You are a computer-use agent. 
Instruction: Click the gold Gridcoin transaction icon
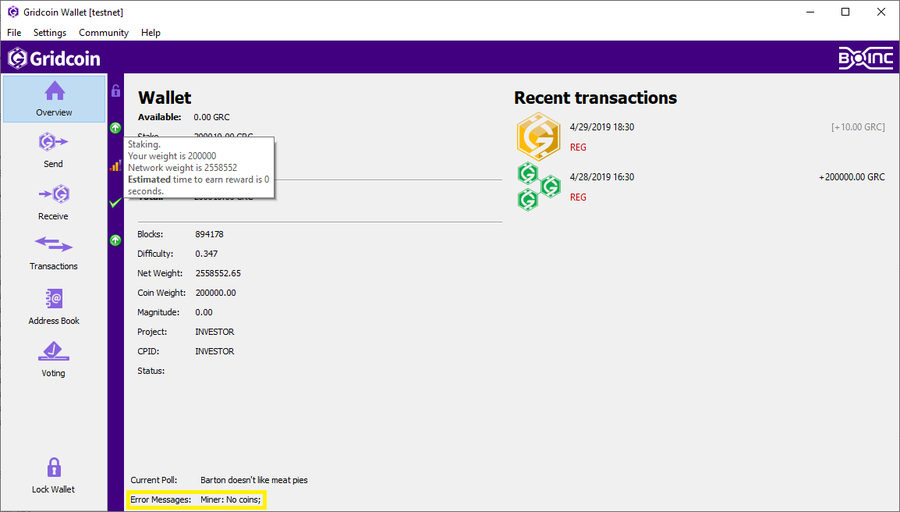(x=538, y=137)
